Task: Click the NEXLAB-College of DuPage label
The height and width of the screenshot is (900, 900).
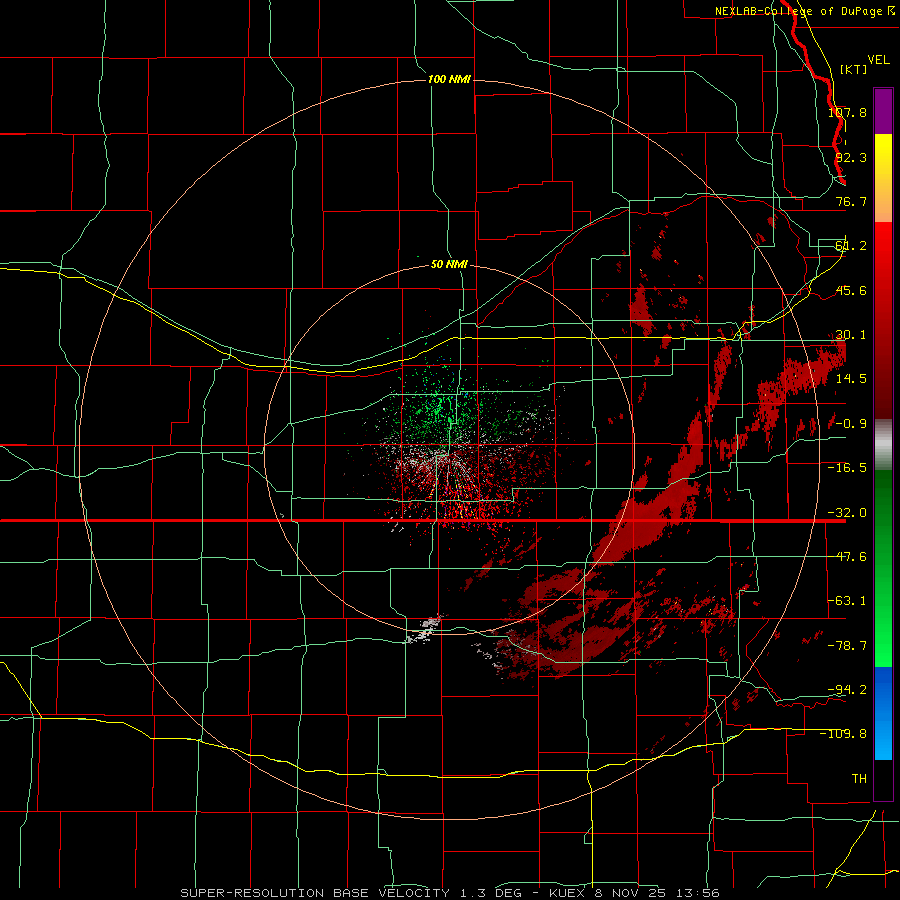Action: click(805, 11)
